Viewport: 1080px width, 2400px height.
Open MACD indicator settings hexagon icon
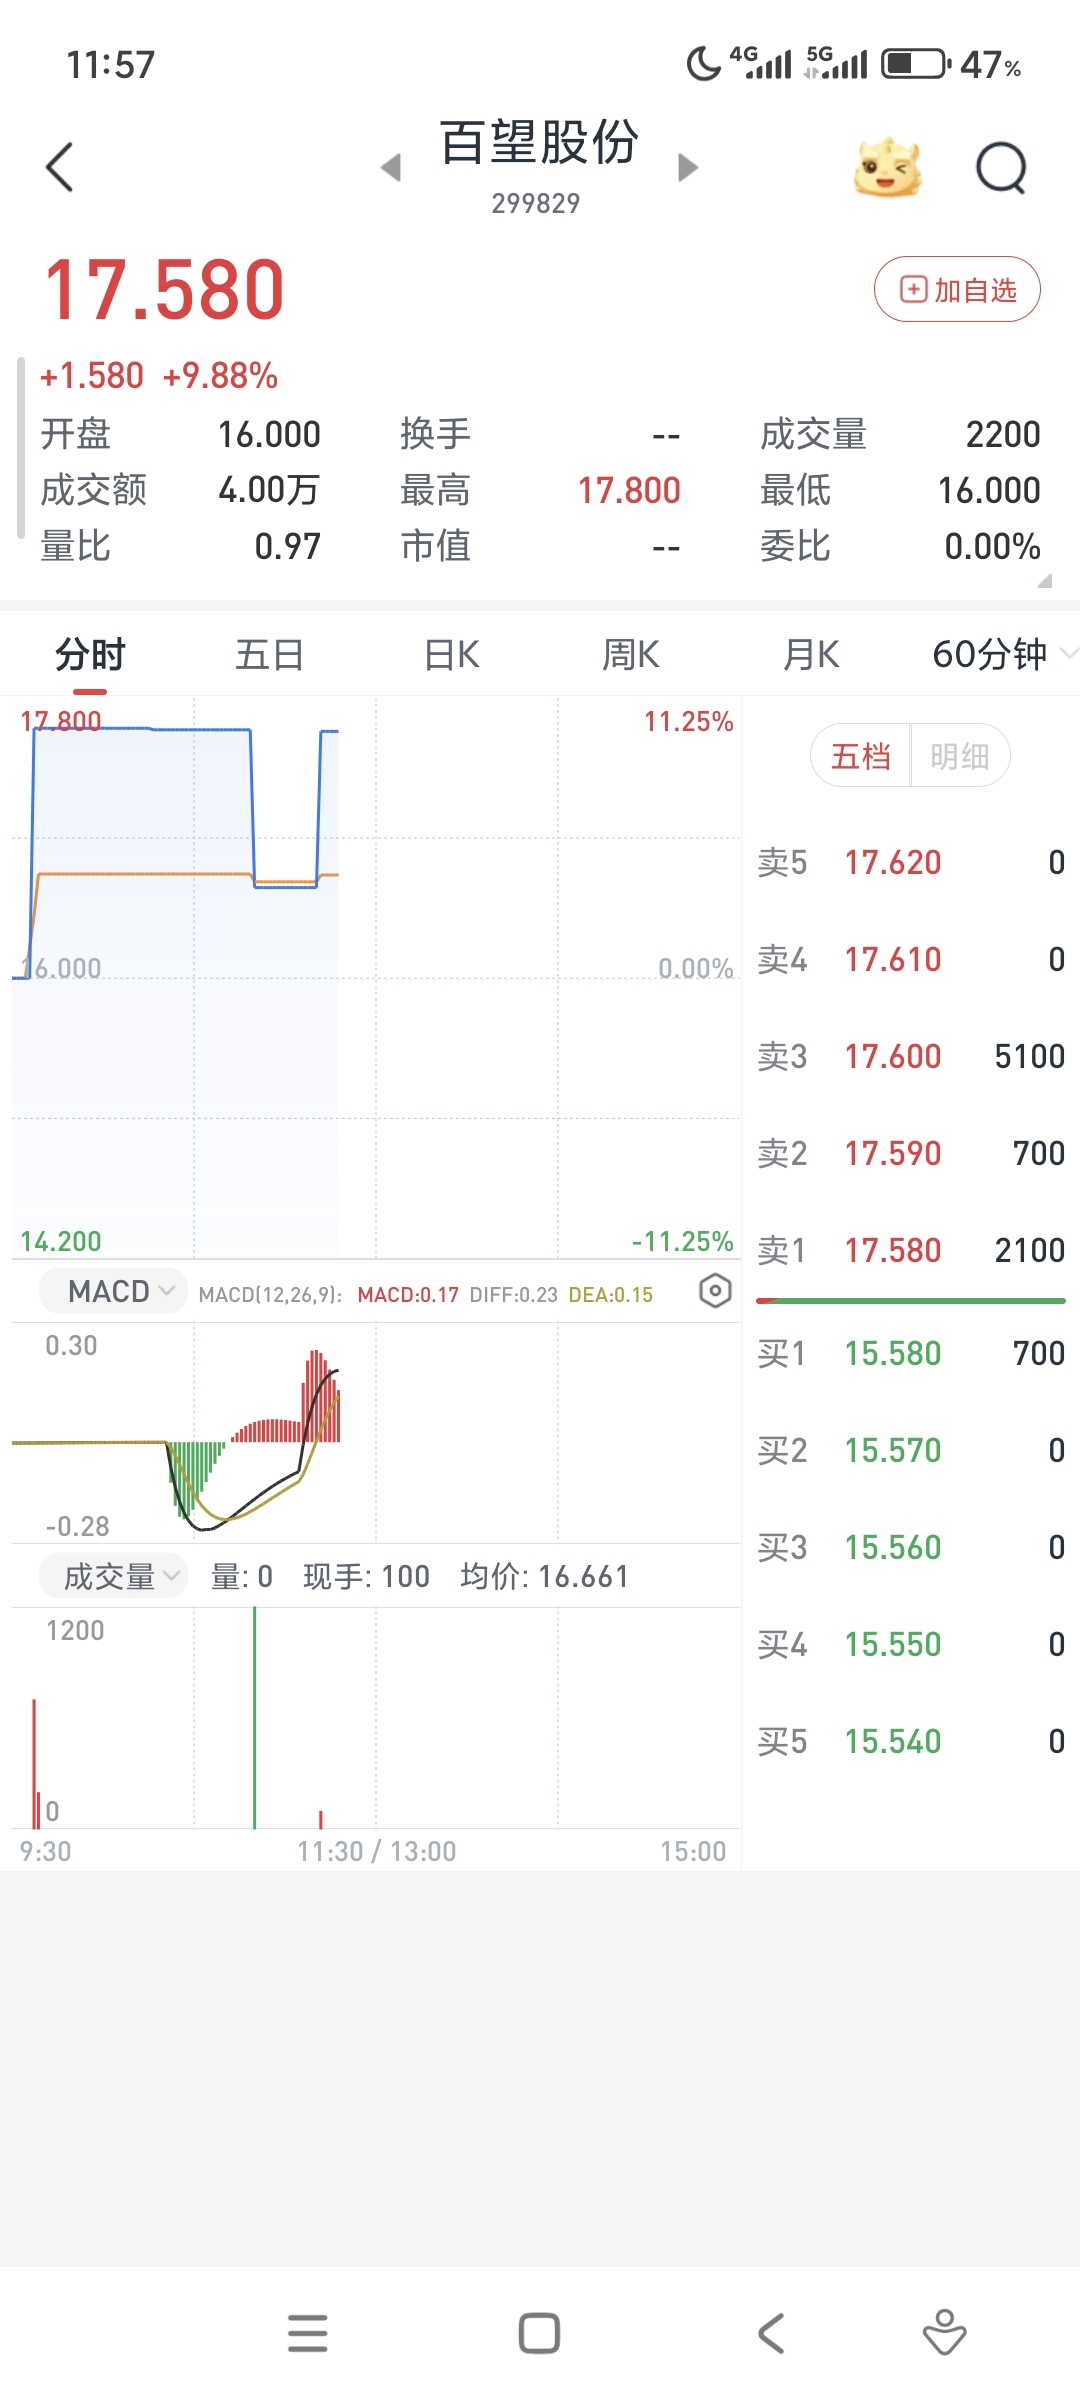click(715, 1291)
